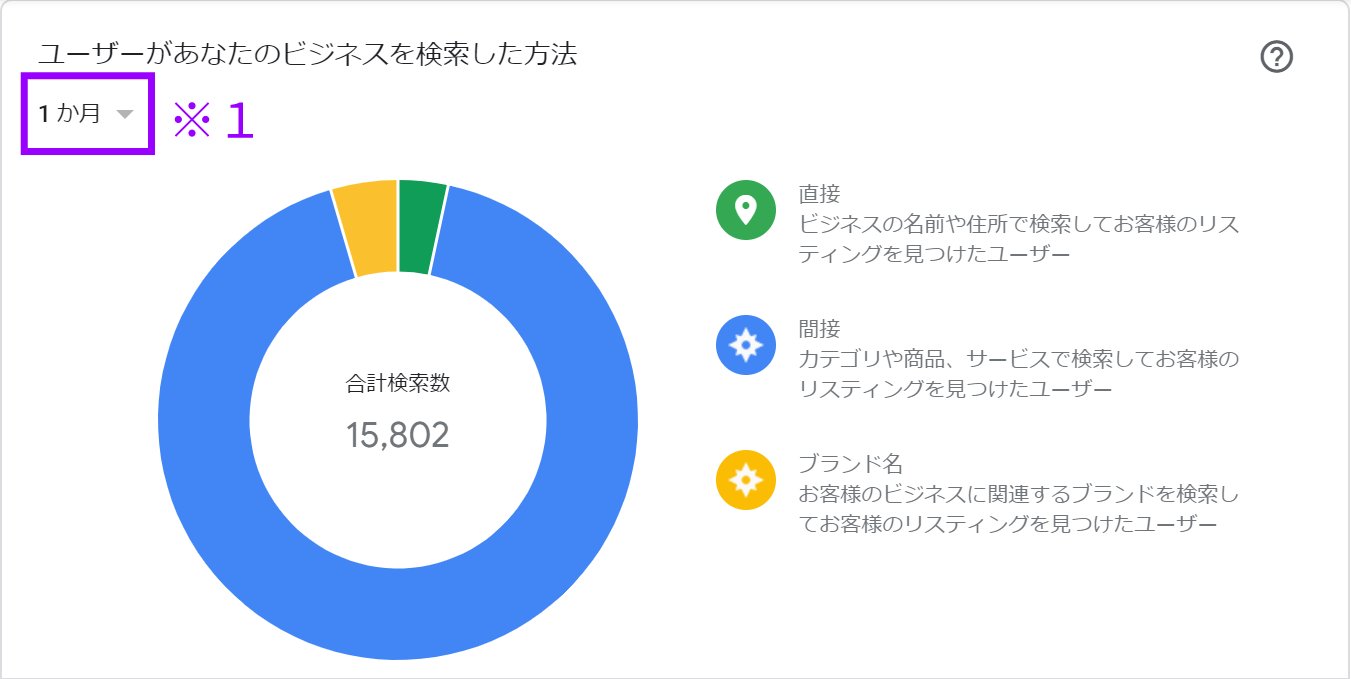The height and width of the screenshot is (679, 1351).
Task: Click the yellow compass icon for ブランド名
Action: point(746,480)
